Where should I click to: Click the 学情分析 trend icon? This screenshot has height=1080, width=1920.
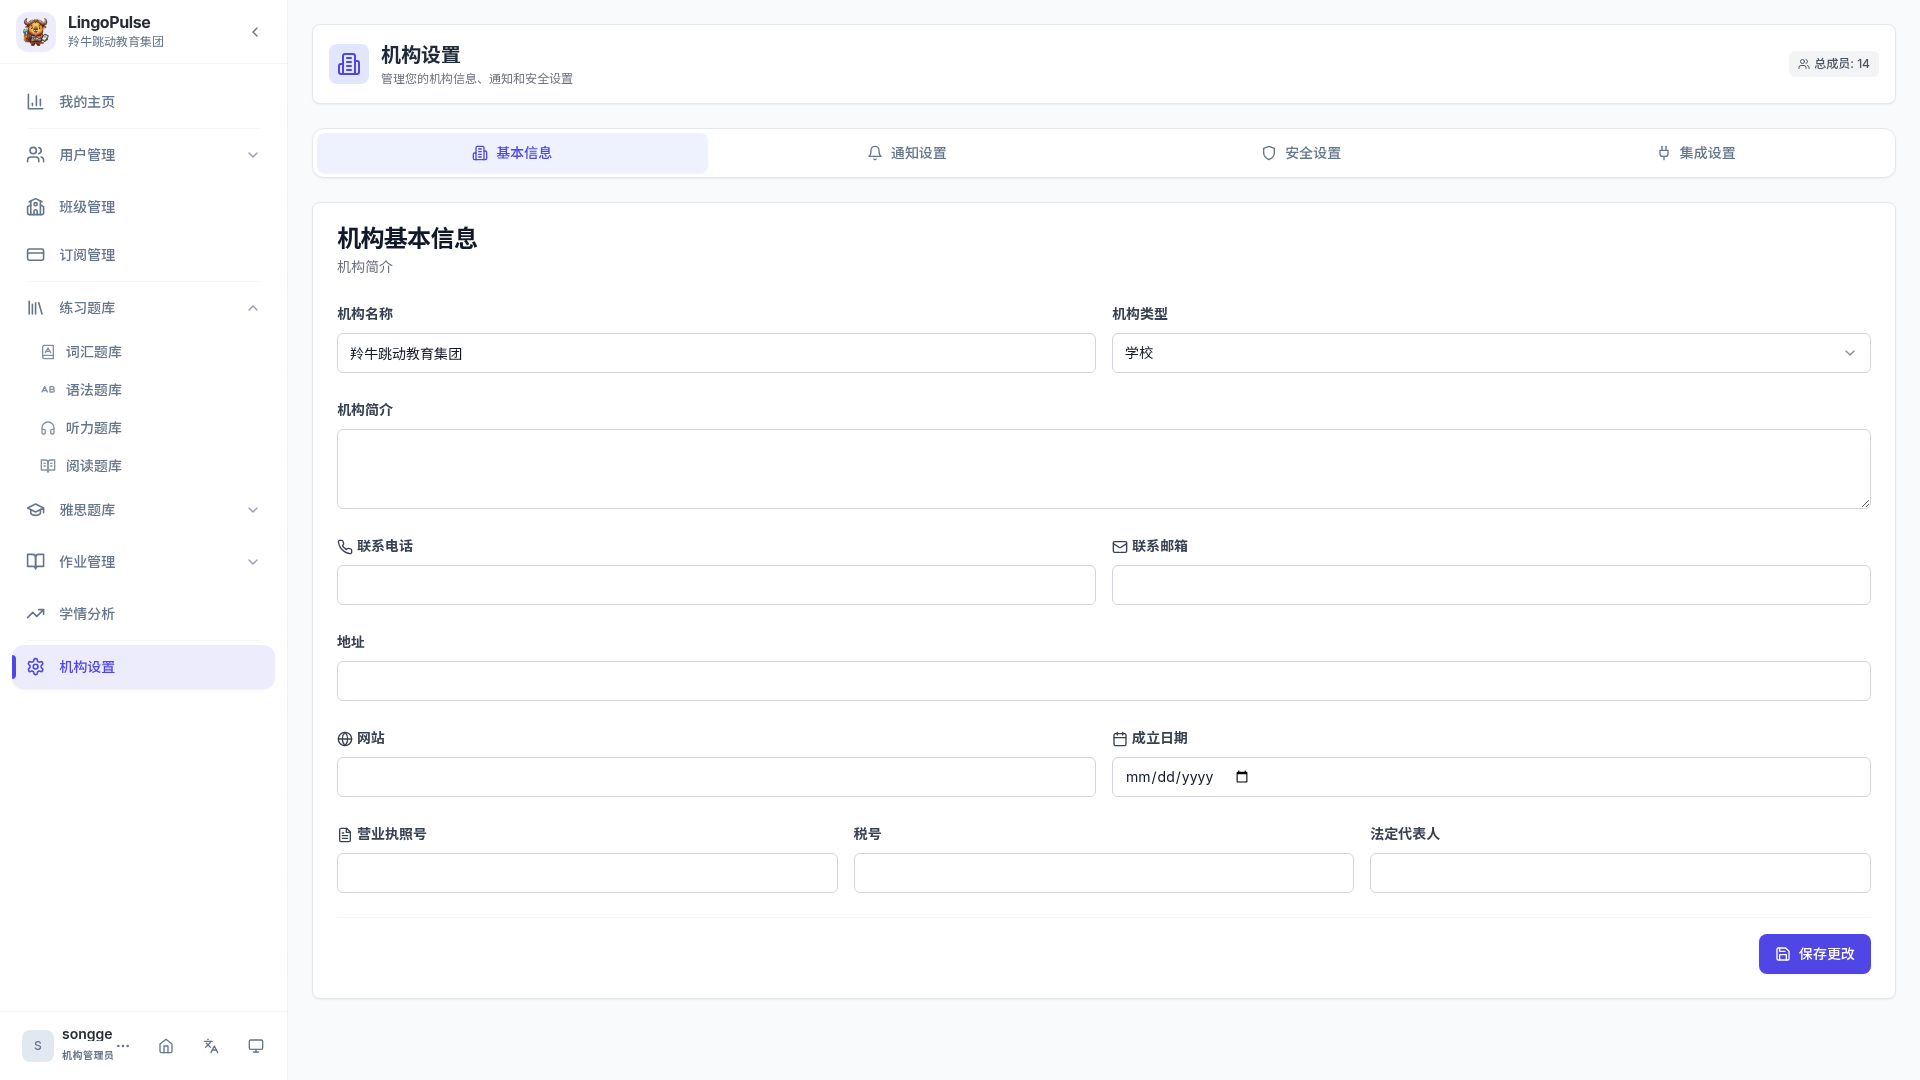(x=36, y=613)
